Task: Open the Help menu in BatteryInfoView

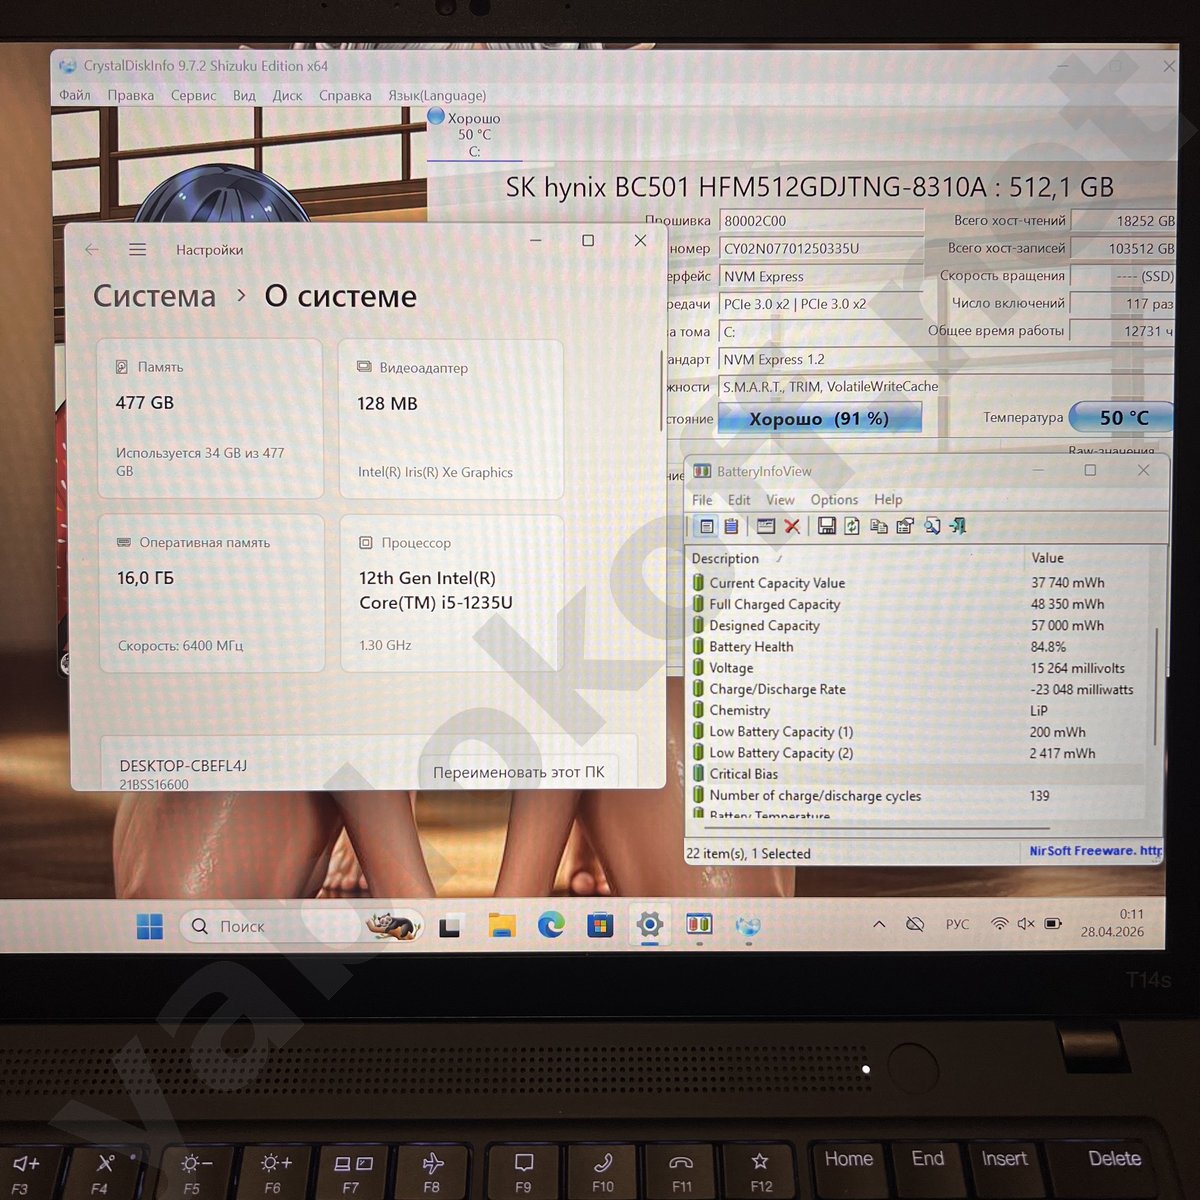Action: 888,499
